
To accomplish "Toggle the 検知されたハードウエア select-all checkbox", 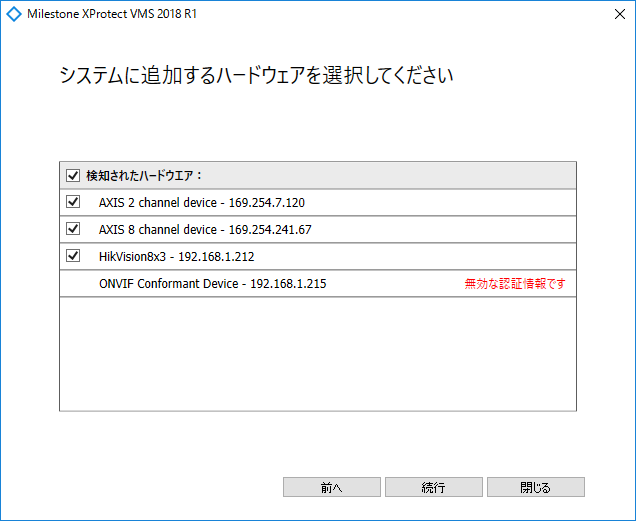I will click(73, 176).
